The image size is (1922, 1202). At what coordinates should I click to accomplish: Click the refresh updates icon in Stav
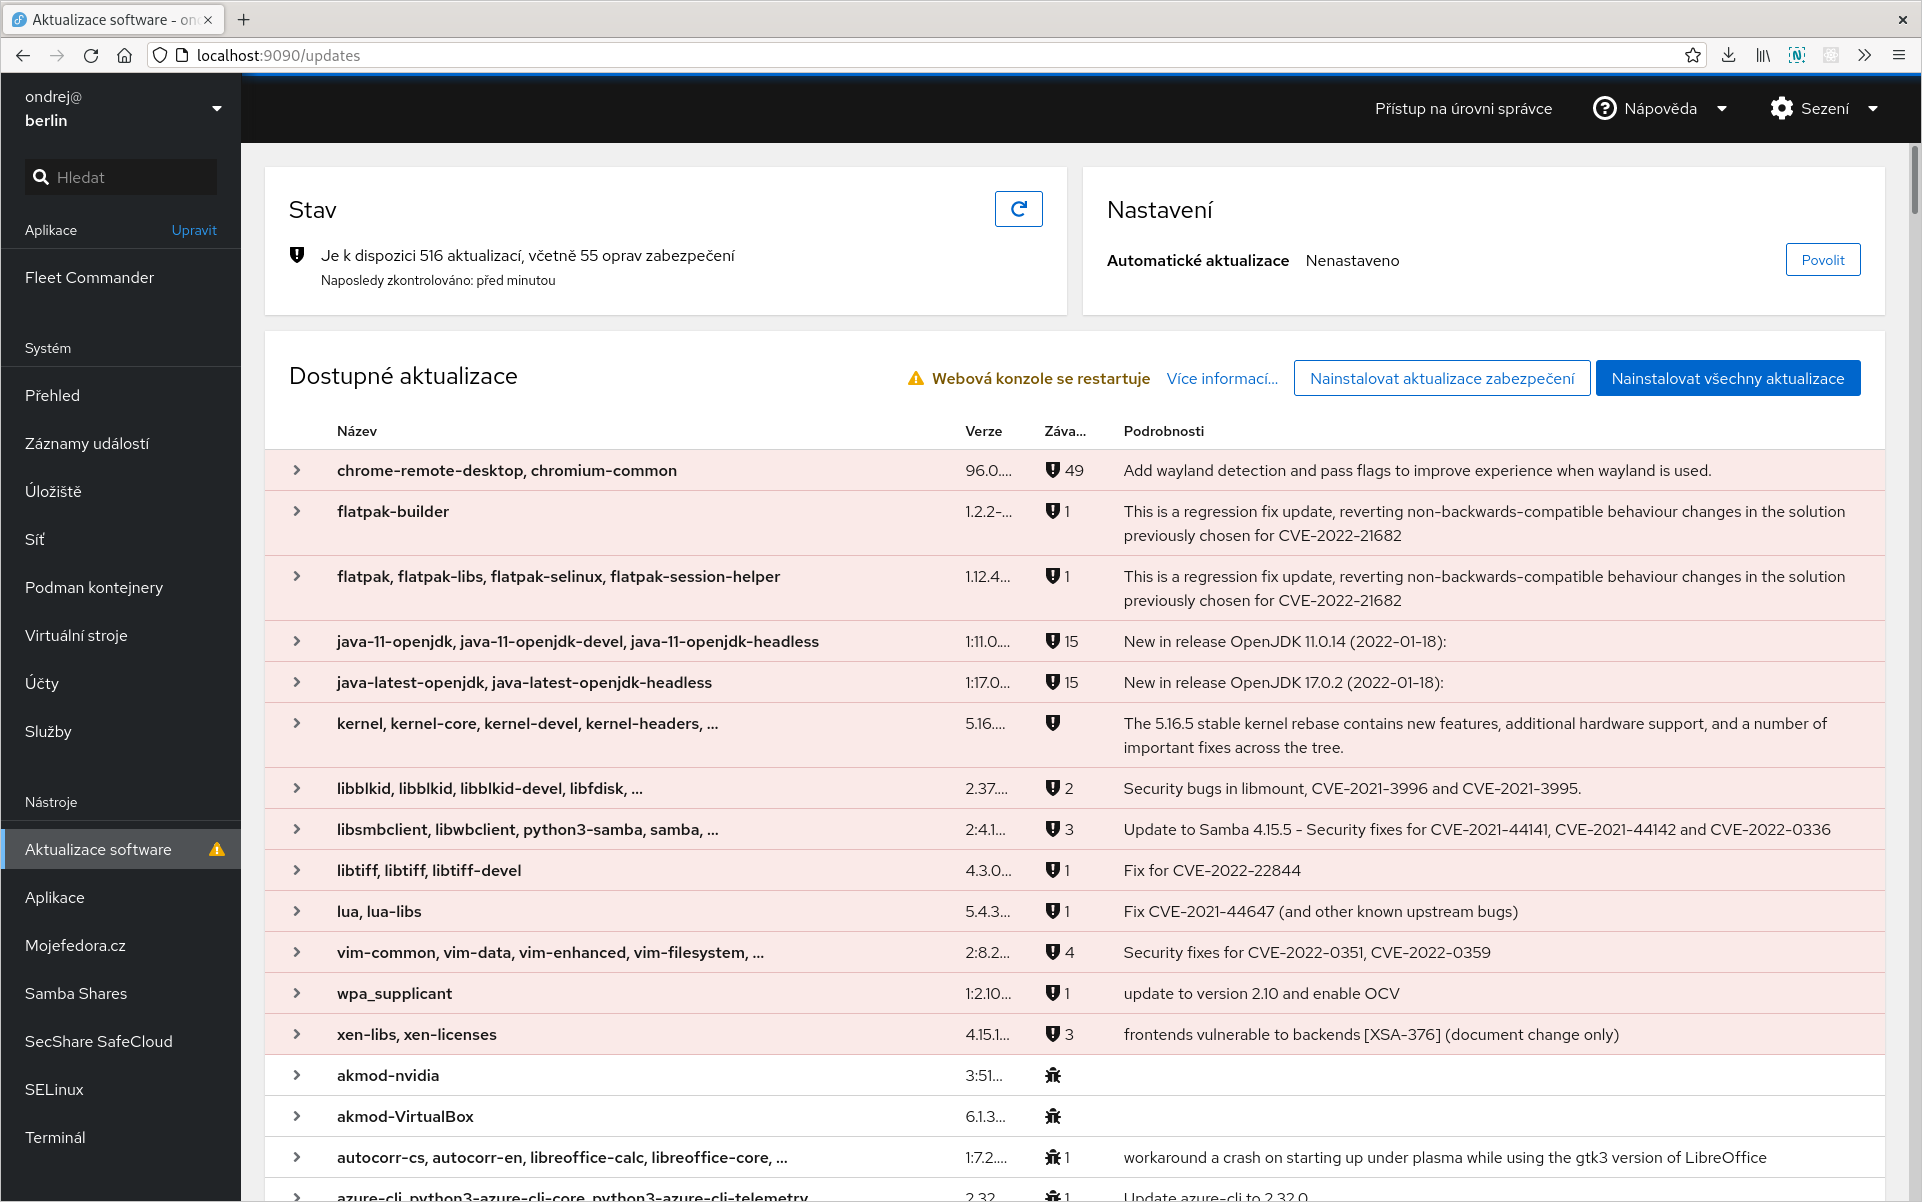(1018, 209)
